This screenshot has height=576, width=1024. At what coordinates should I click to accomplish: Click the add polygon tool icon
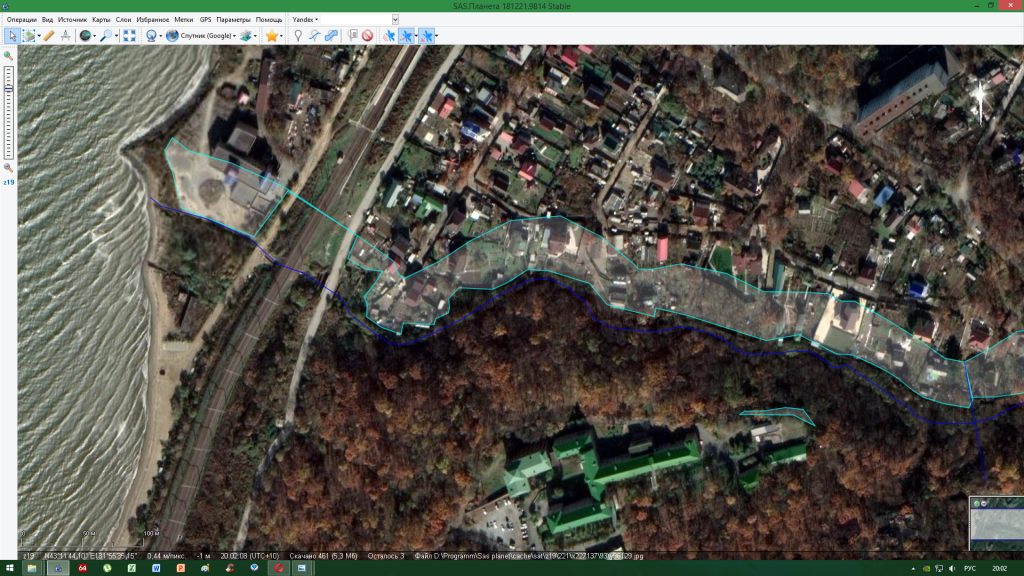pos(331,35)
